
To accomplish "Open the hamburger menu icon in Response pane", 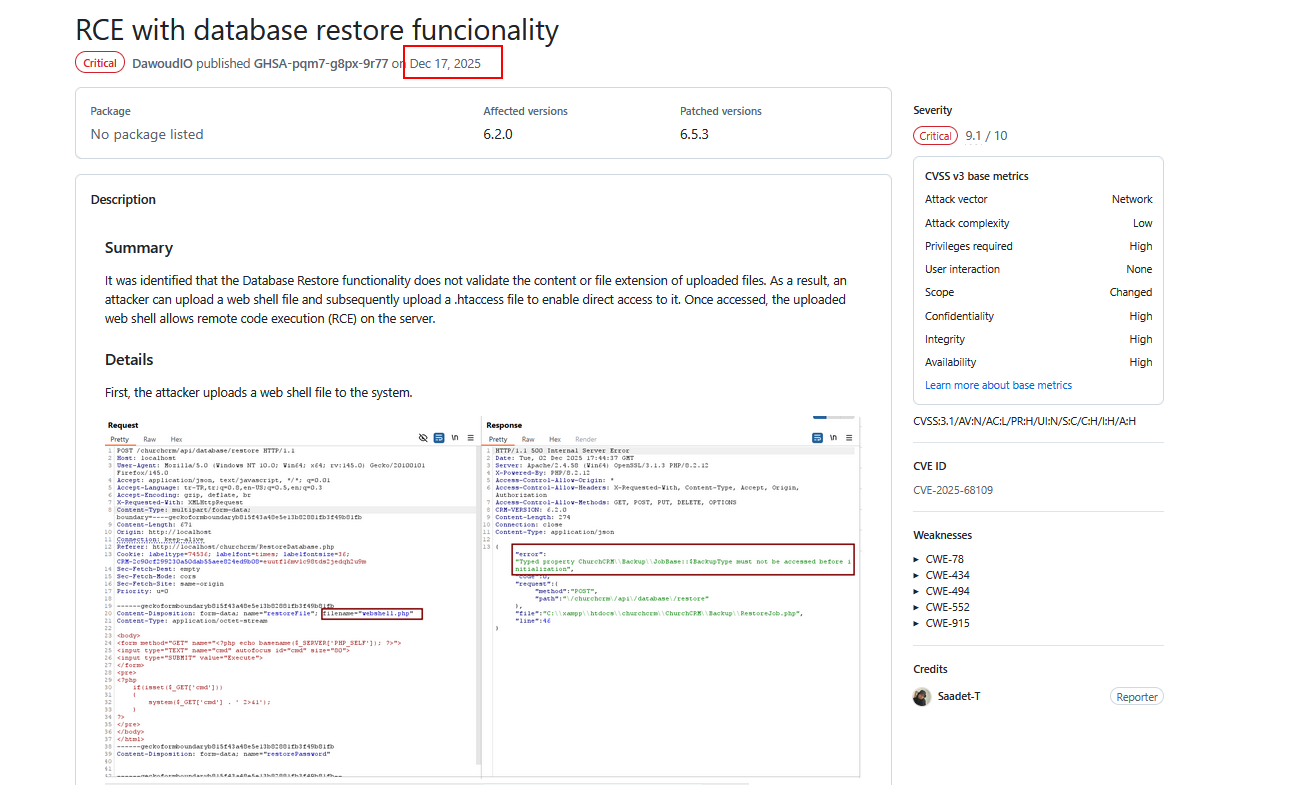I will 849,438.
